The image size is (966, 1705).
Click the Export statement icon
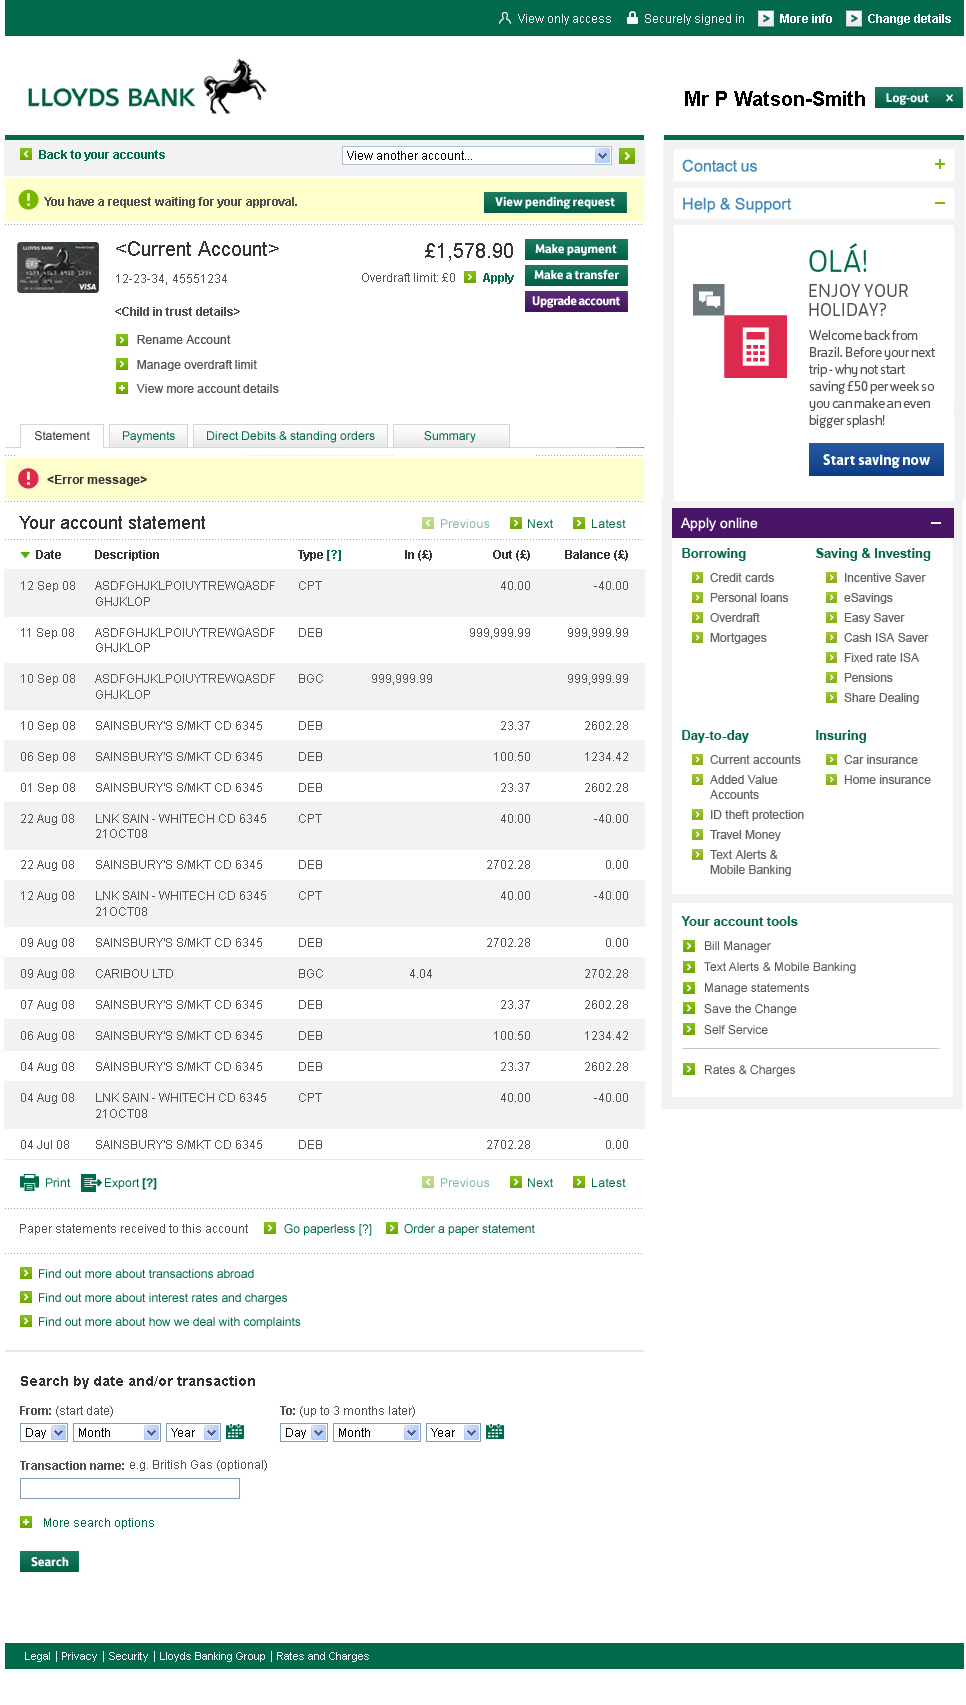91,1183
